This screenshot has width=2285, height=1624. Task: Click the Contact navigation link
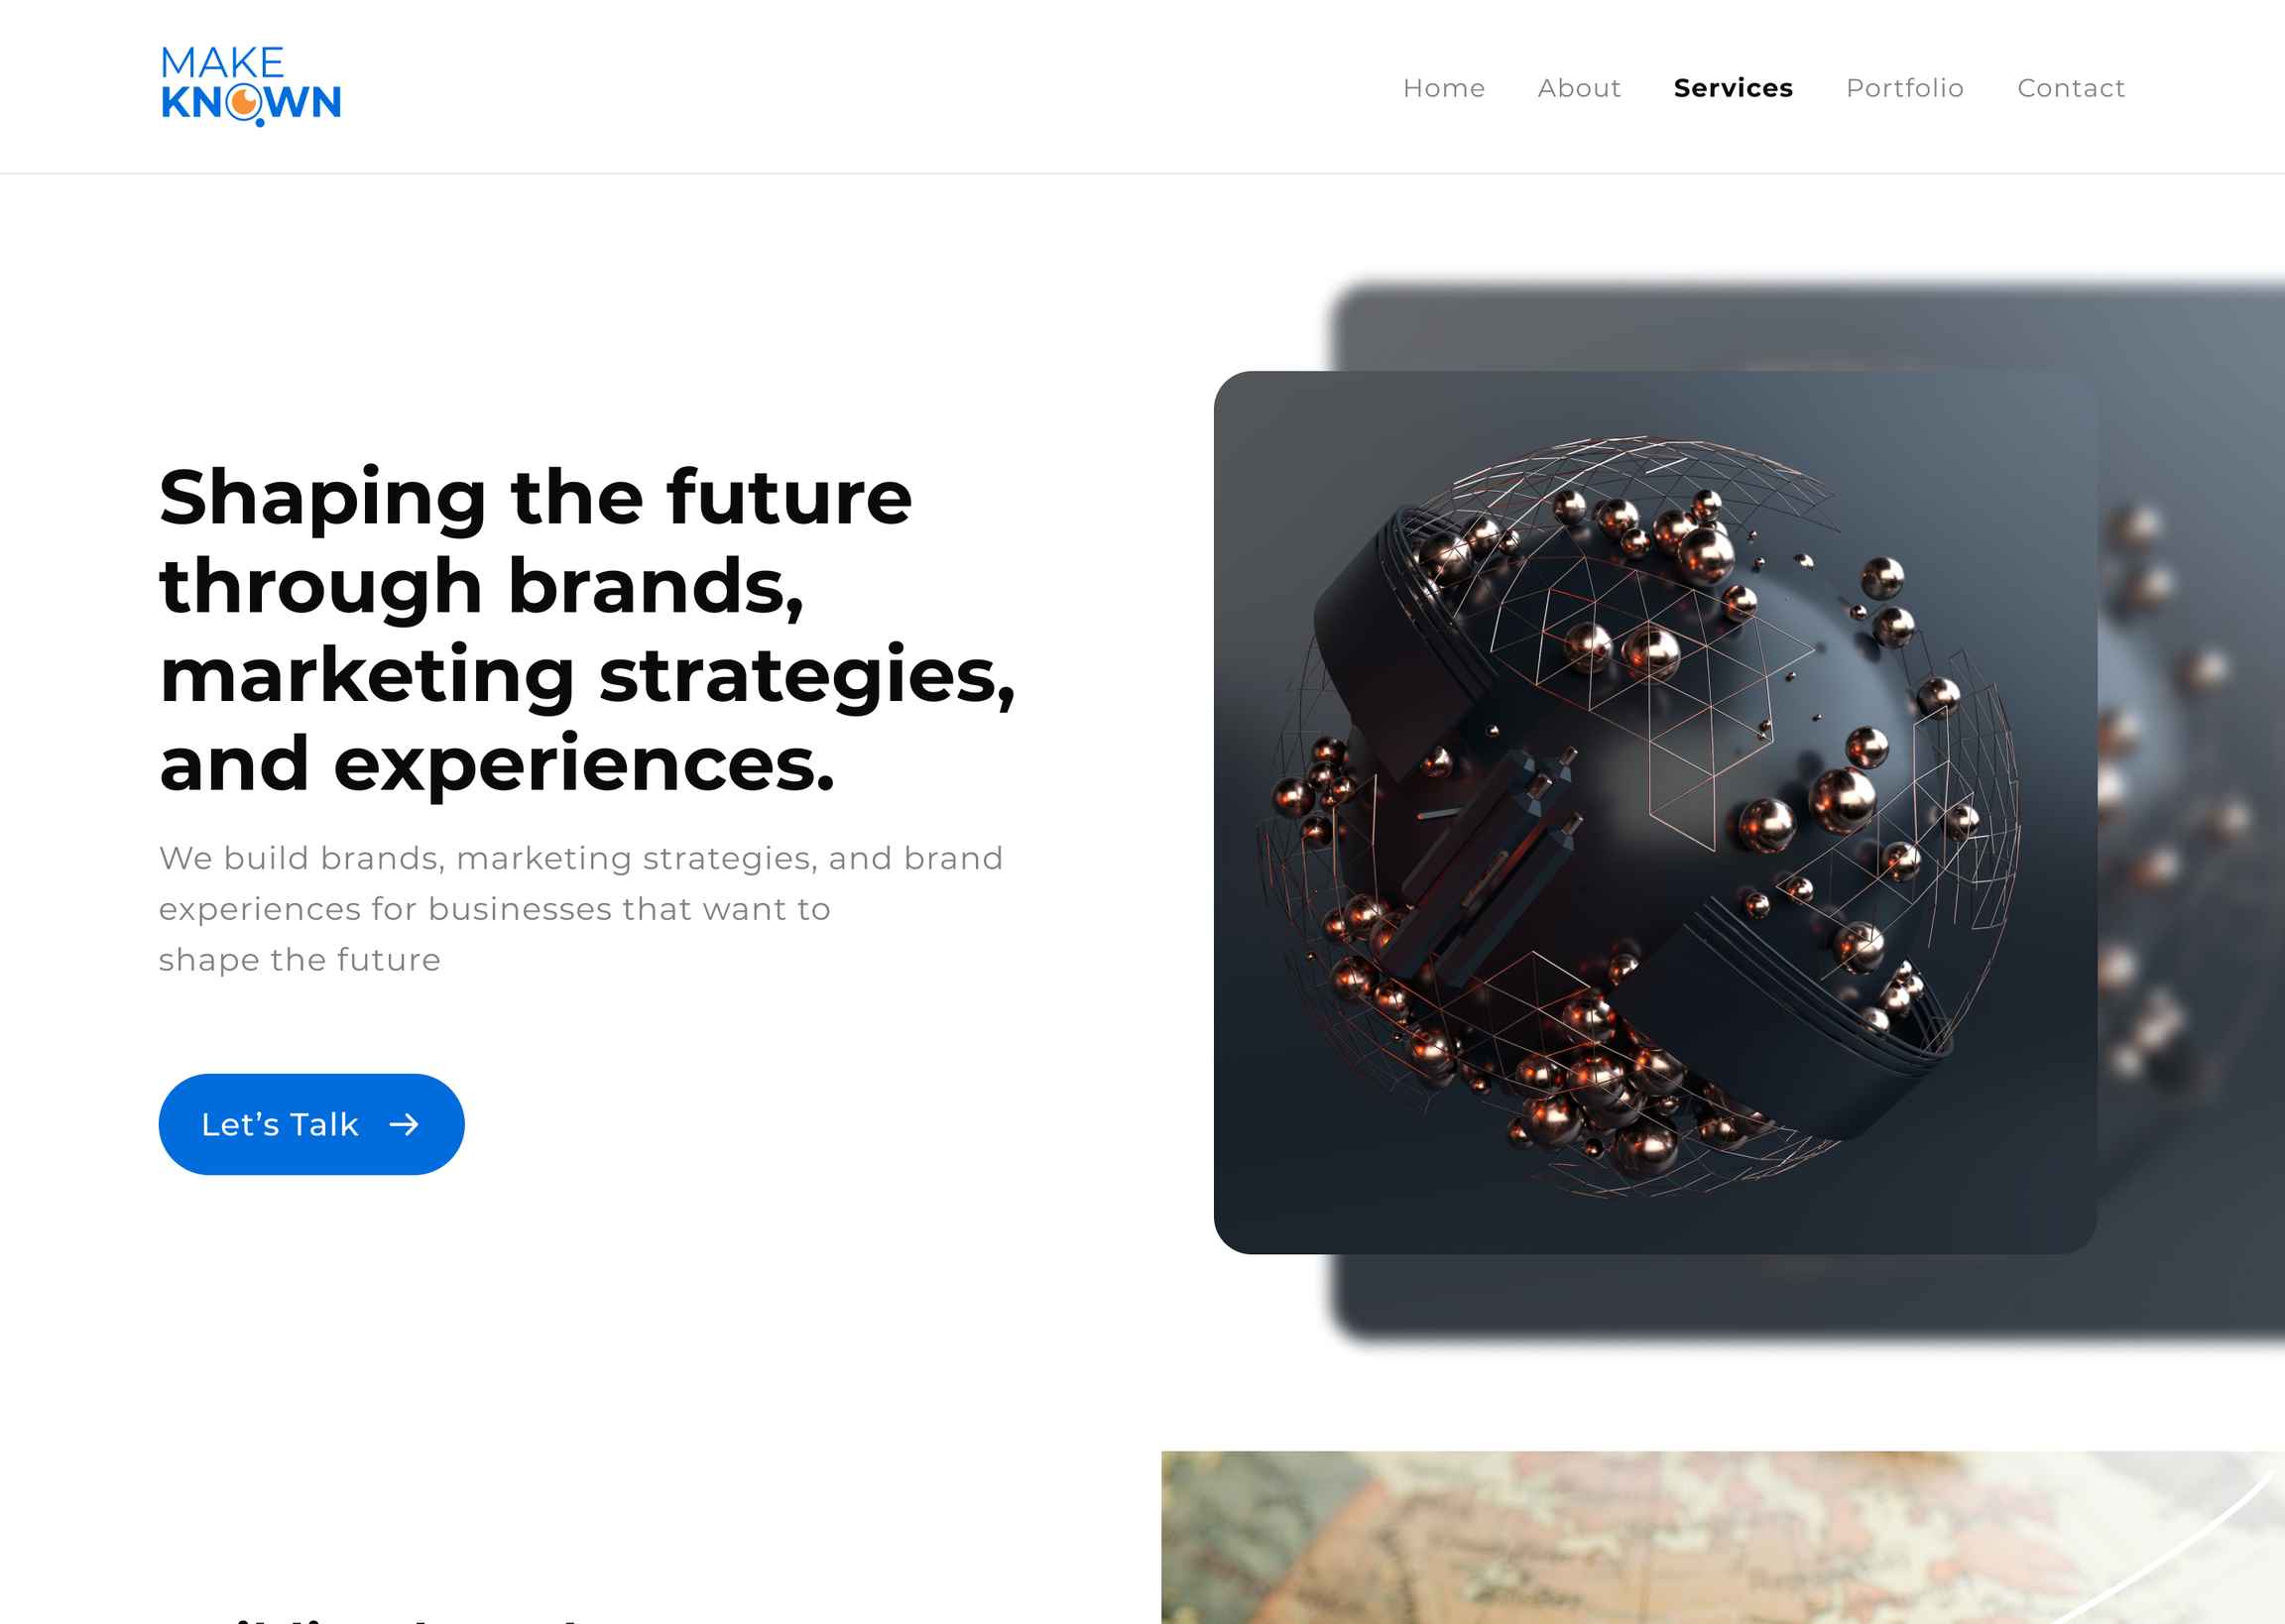(x=2071, y=88)
